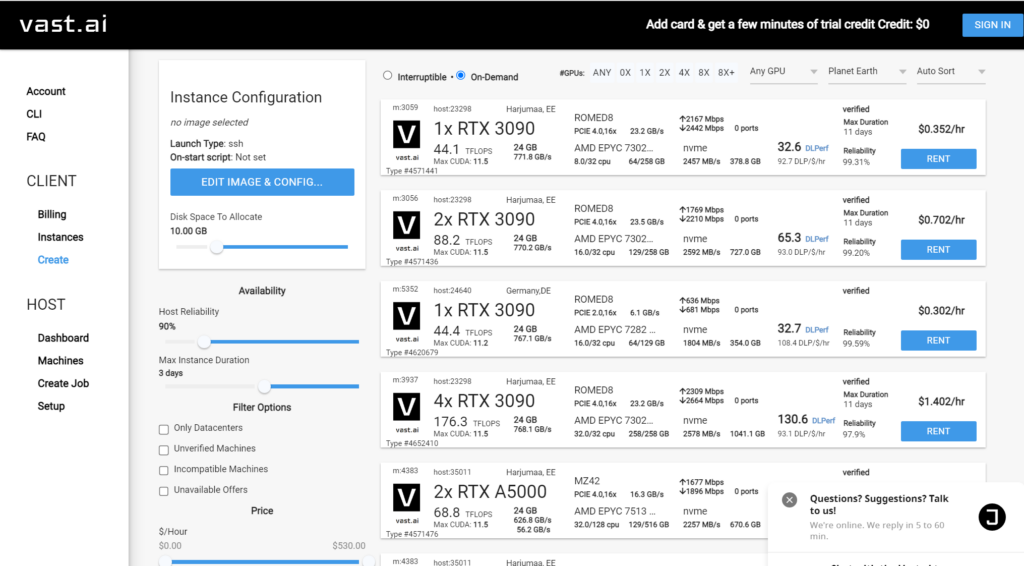Open Create Job page
Viewport: 1024px width, 566px height.
(63, 383)
